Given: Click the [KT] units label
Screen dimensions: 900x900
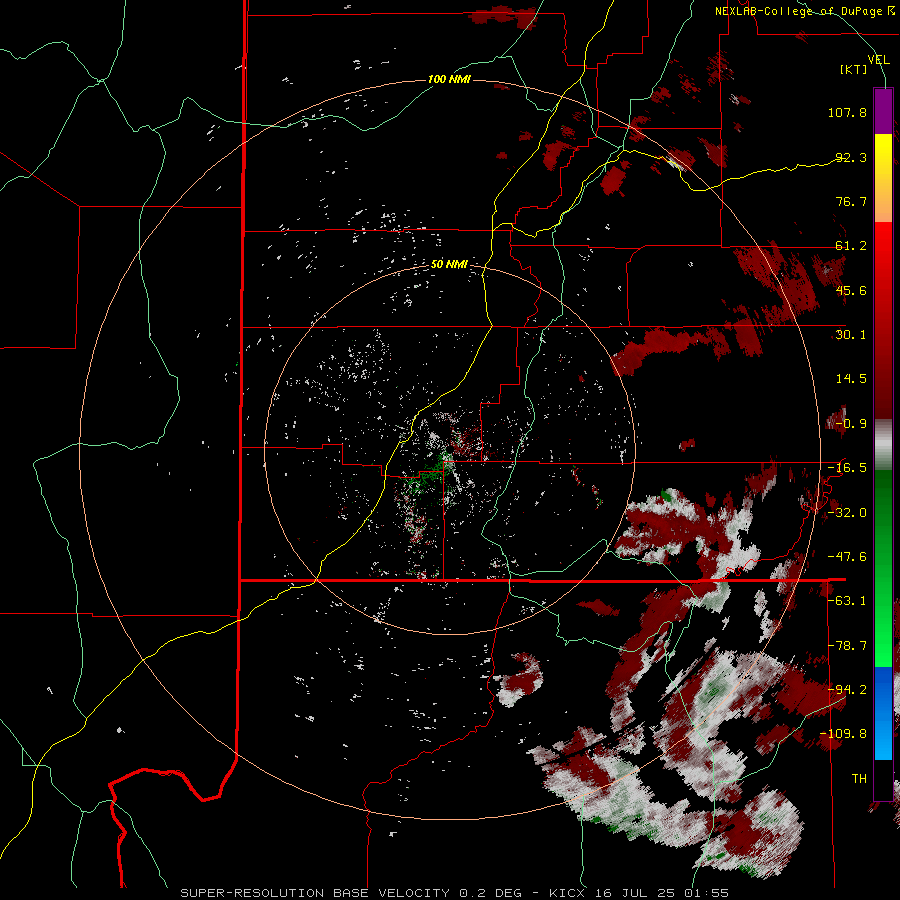Looking at the screenshot, I should (x=854, y=69).
